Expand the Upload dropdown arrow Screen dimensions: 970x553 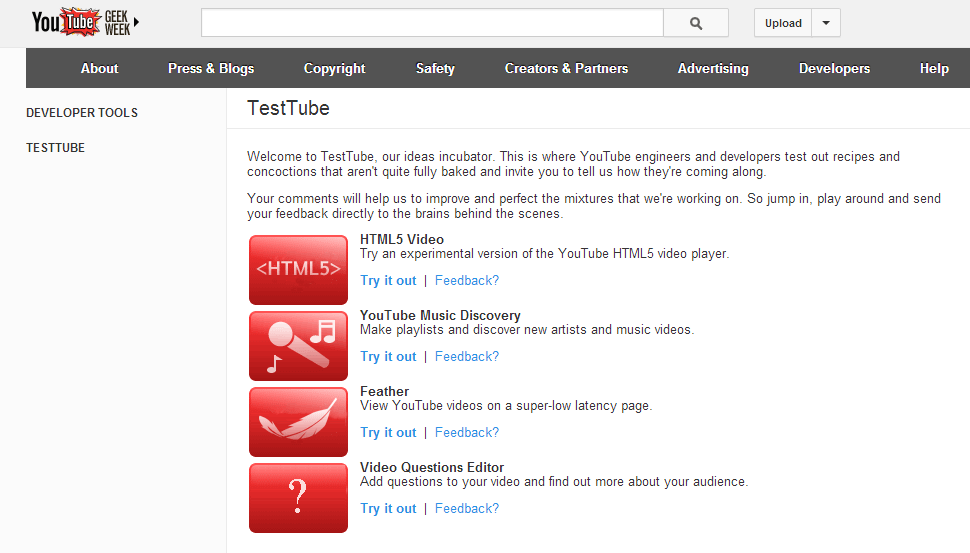pos(826,23)
